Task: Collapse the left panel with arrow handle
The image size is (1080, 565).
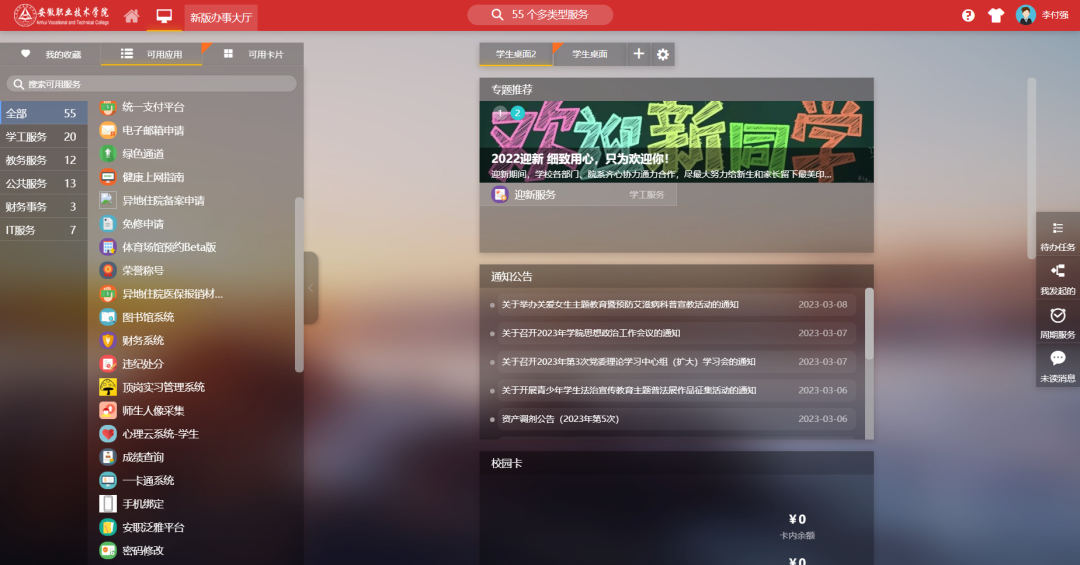Action: (310, 287)
